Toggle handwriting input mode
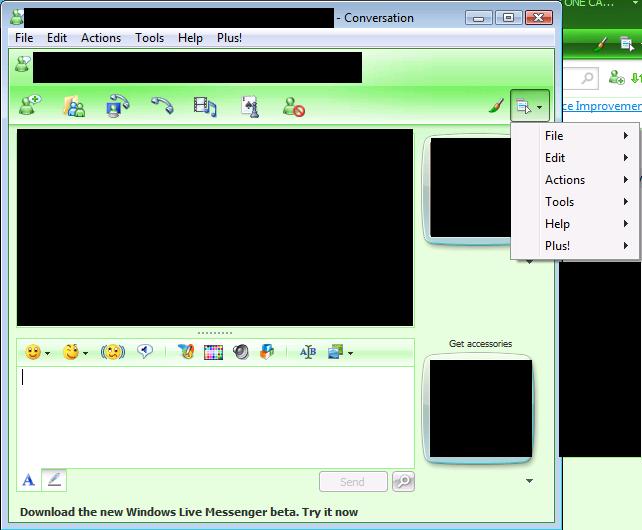 pos(55,480)
